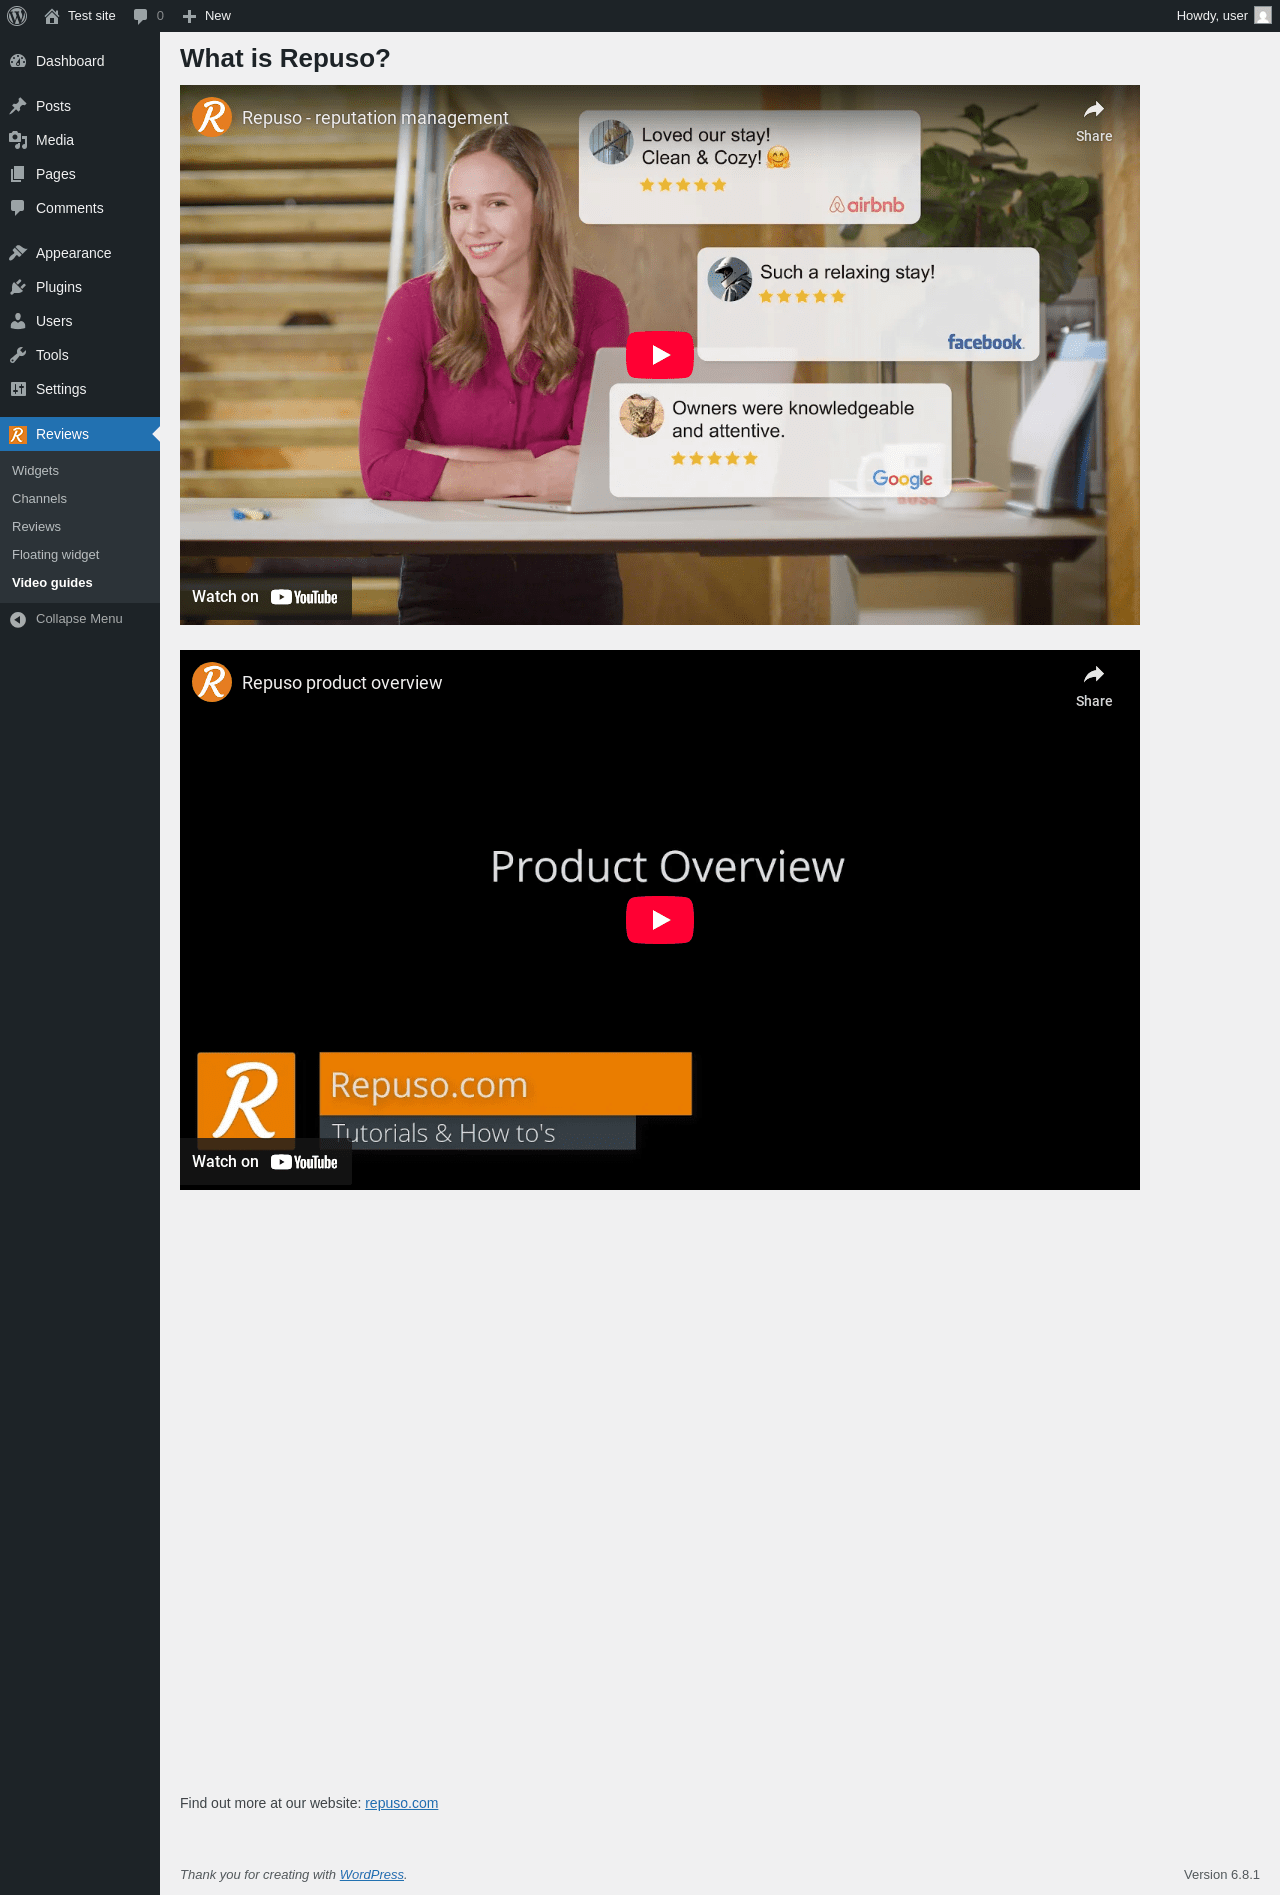
Task: Open the comments bubble in admin bar
Action: [148, 16]
